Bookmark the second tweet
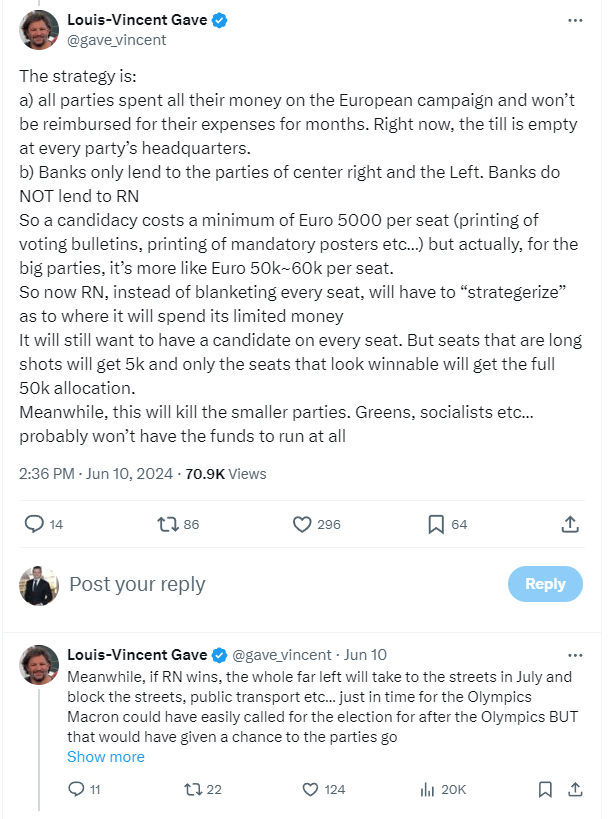The width and height of the screenshot is (613, 819). click(545, 790)
